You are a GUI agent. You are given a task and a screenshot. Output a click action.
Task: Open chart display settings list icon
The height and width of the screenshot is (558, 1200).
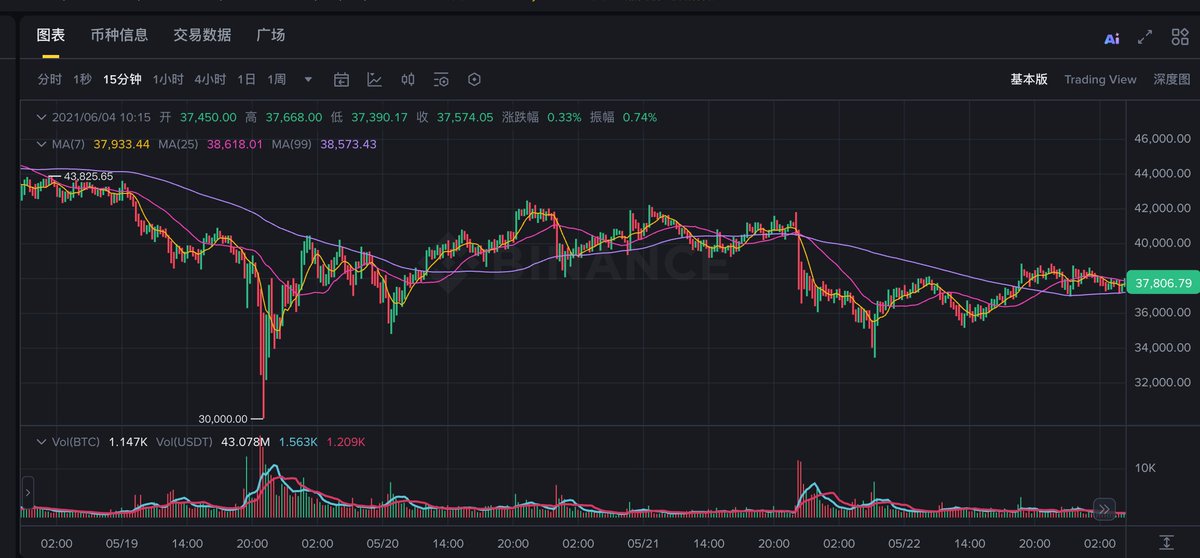(441, 79)
